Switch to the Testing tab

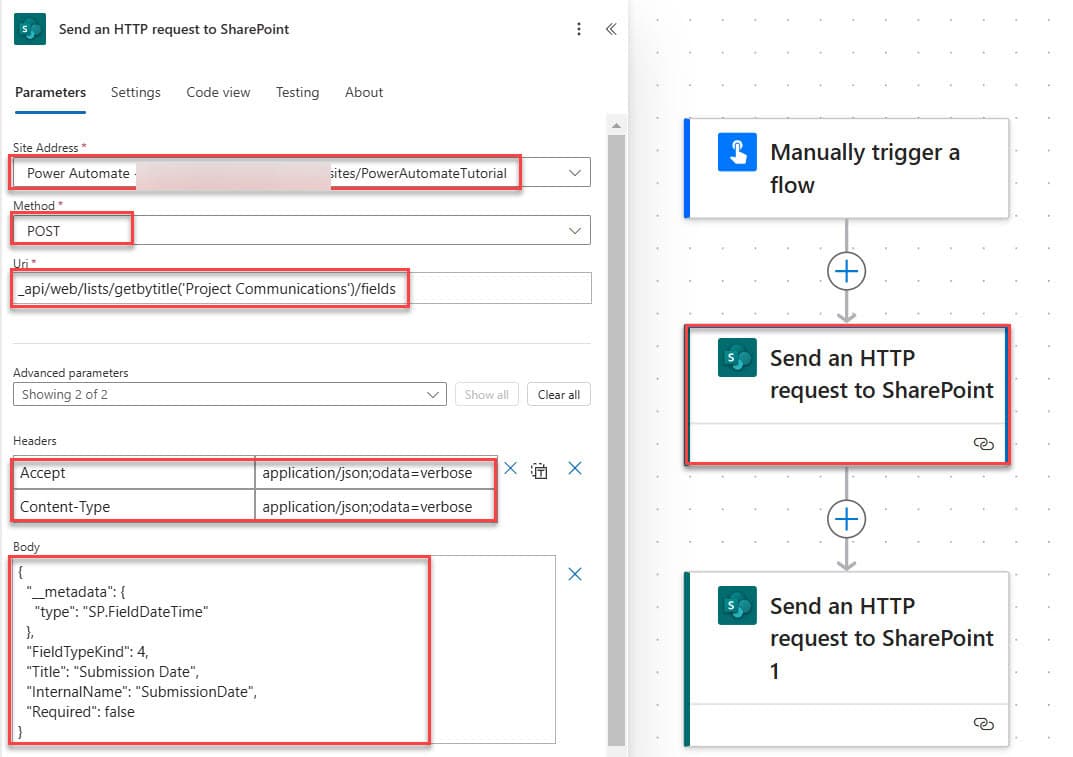click(297, 92)
